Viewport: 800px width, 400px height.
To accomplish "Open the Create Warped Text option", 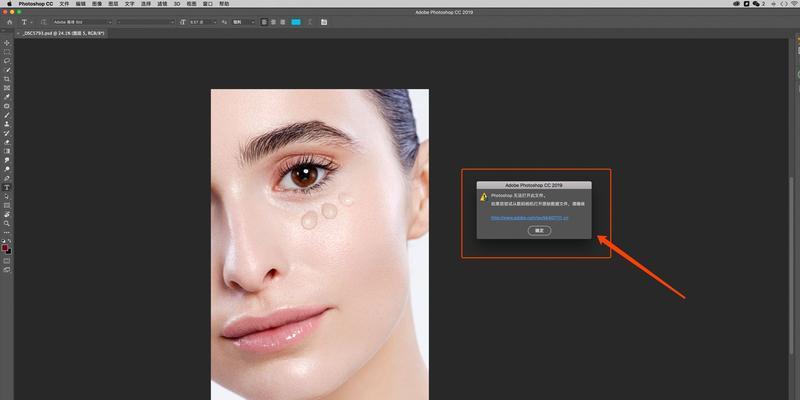I will pyautogui.click(x=310, y=22).
